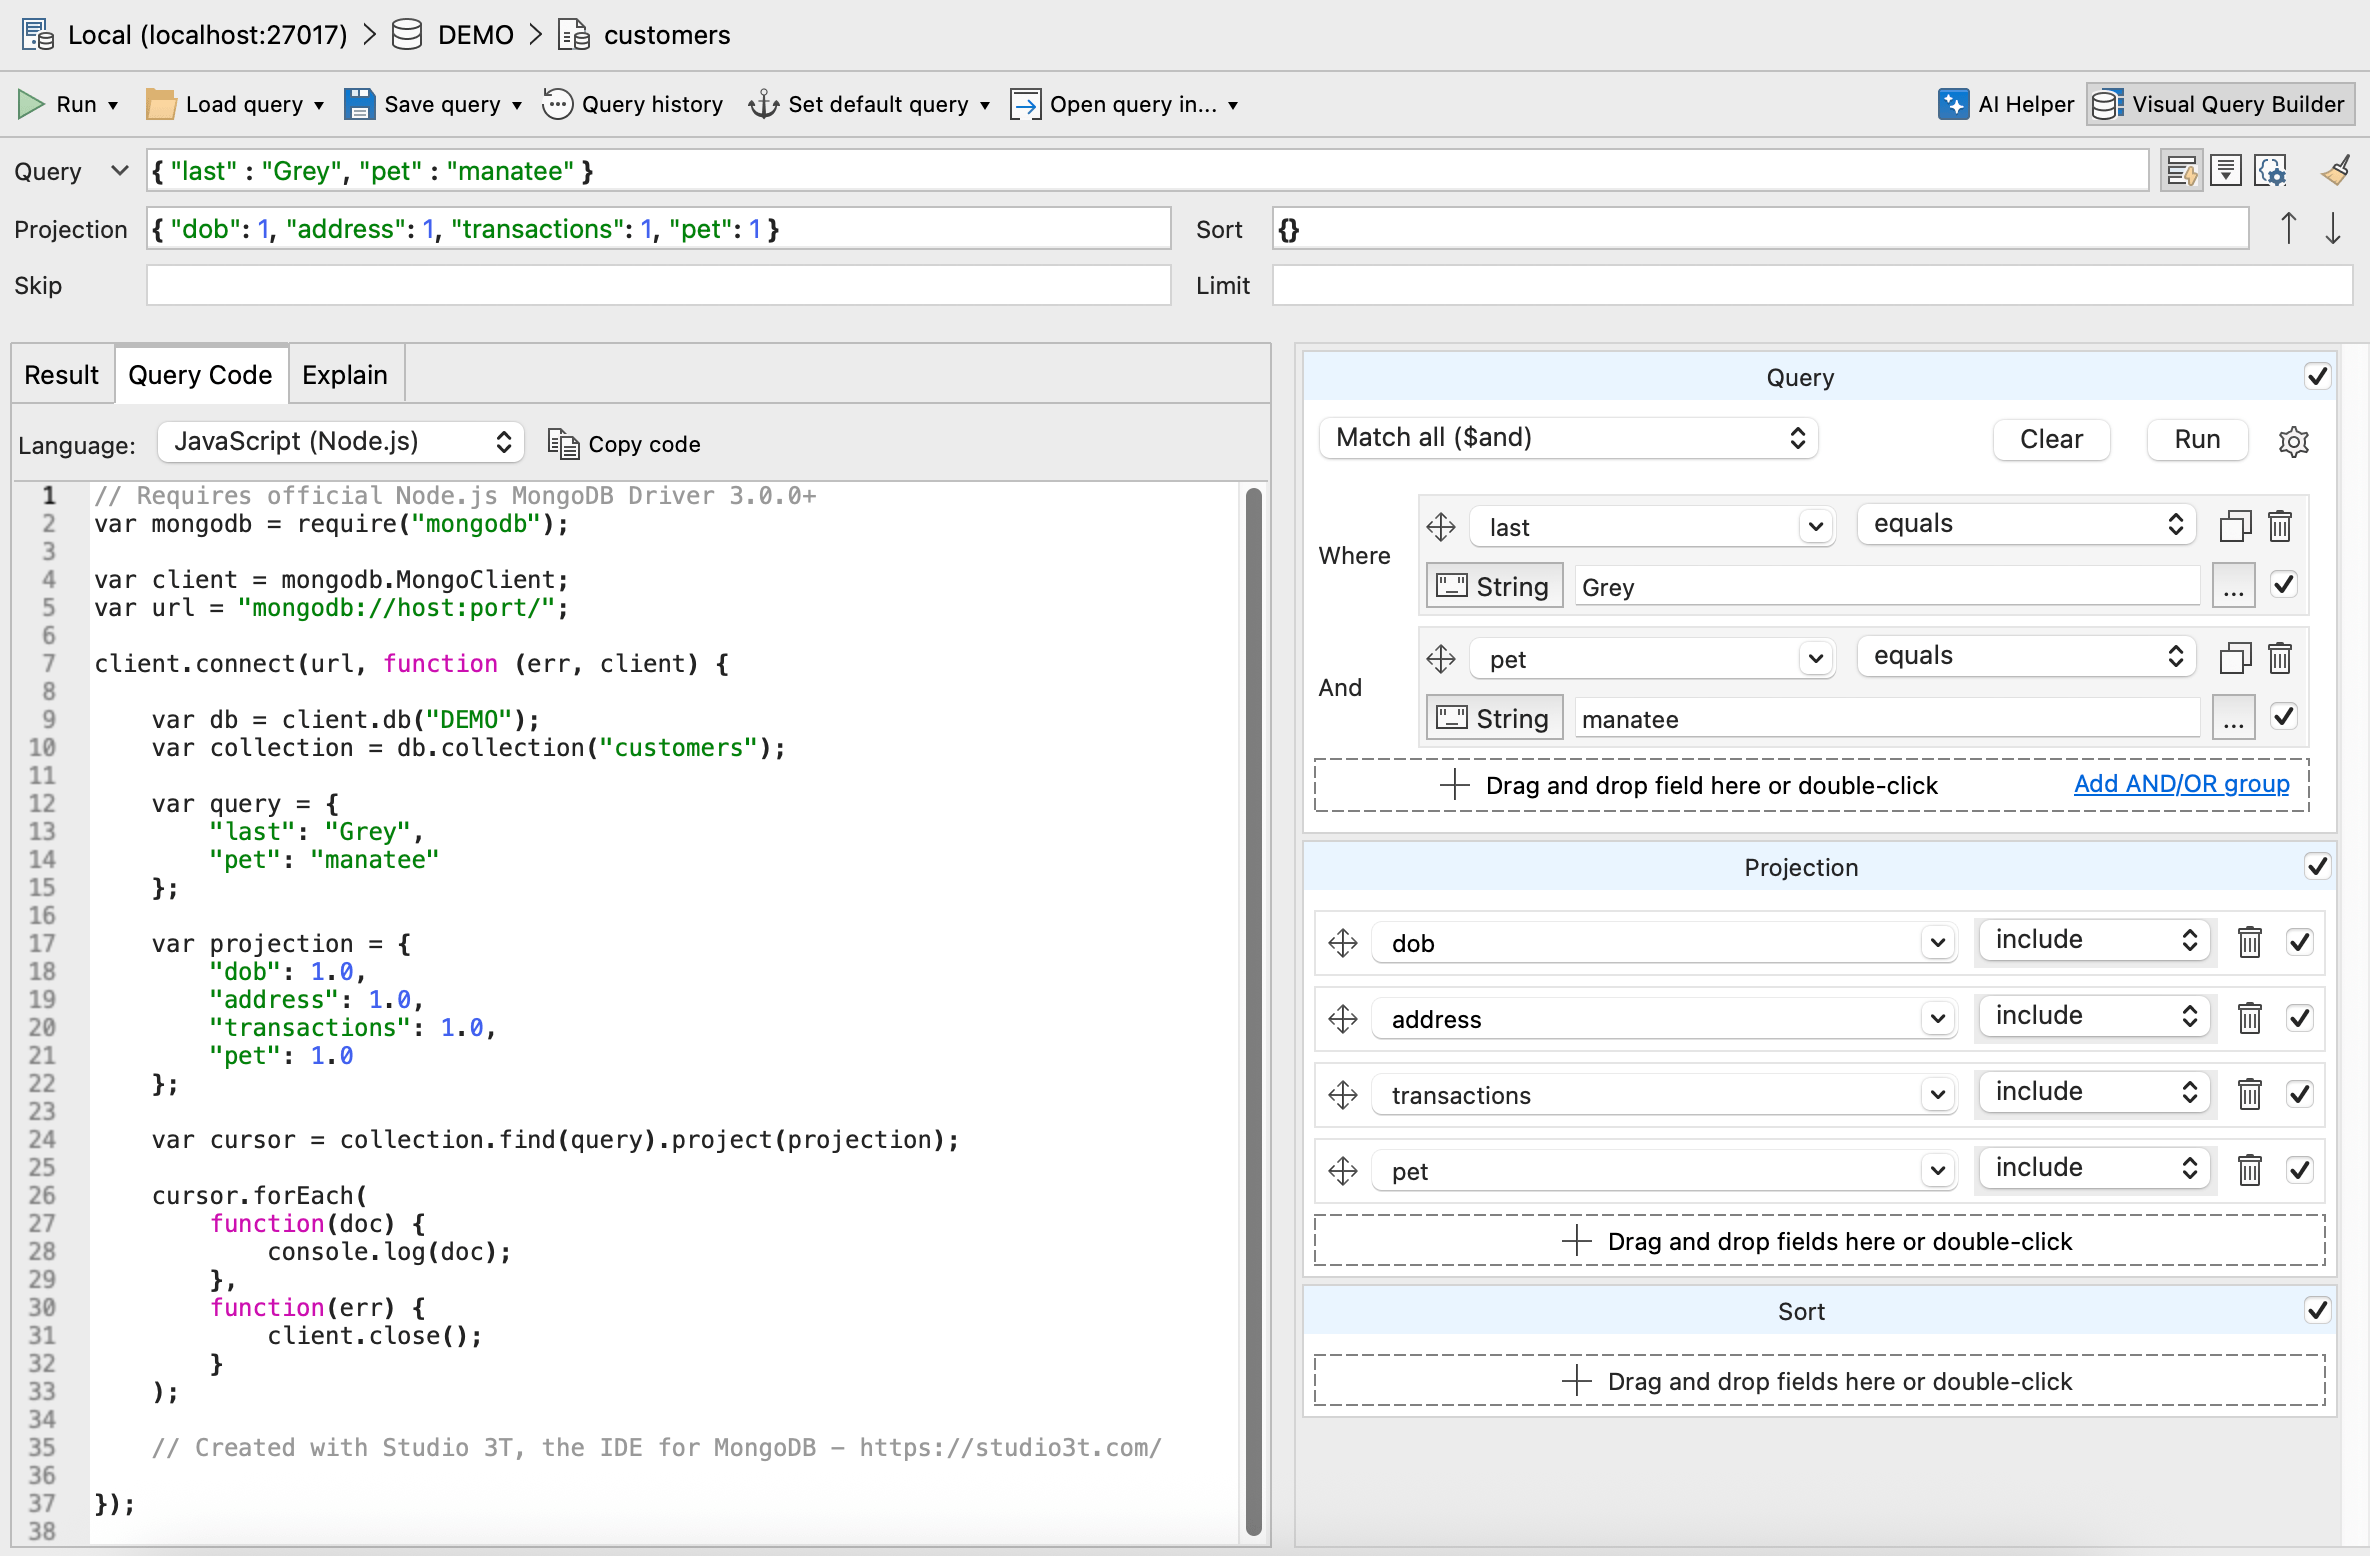Expand the Match all ($and) dropdown
Image resolution: width=2370 pixels, height=1556 pixels.
[1568, 438]
